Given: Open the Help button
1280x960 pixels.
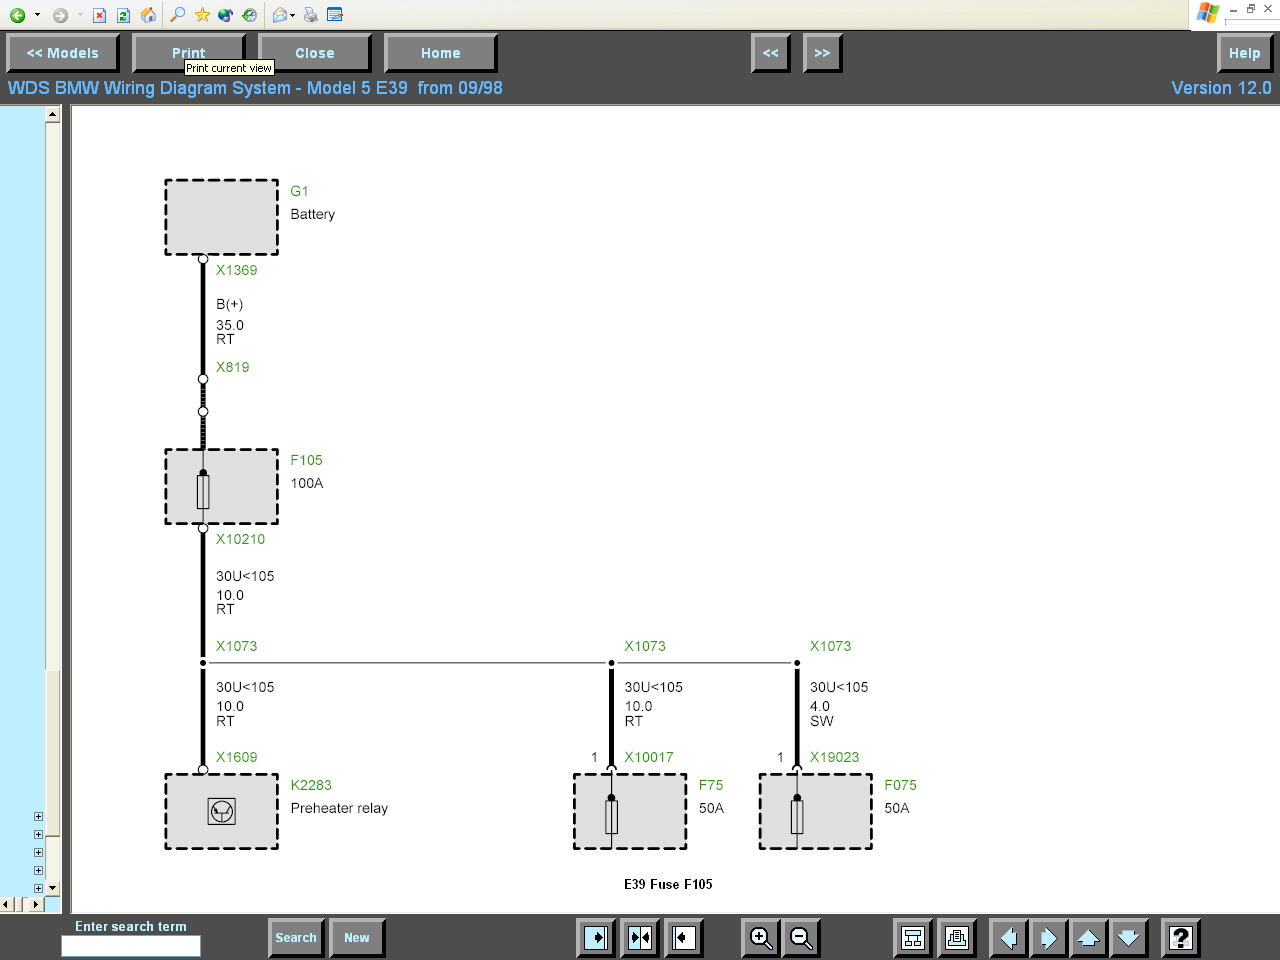Looking at the screenshot, I should 1245,53.
